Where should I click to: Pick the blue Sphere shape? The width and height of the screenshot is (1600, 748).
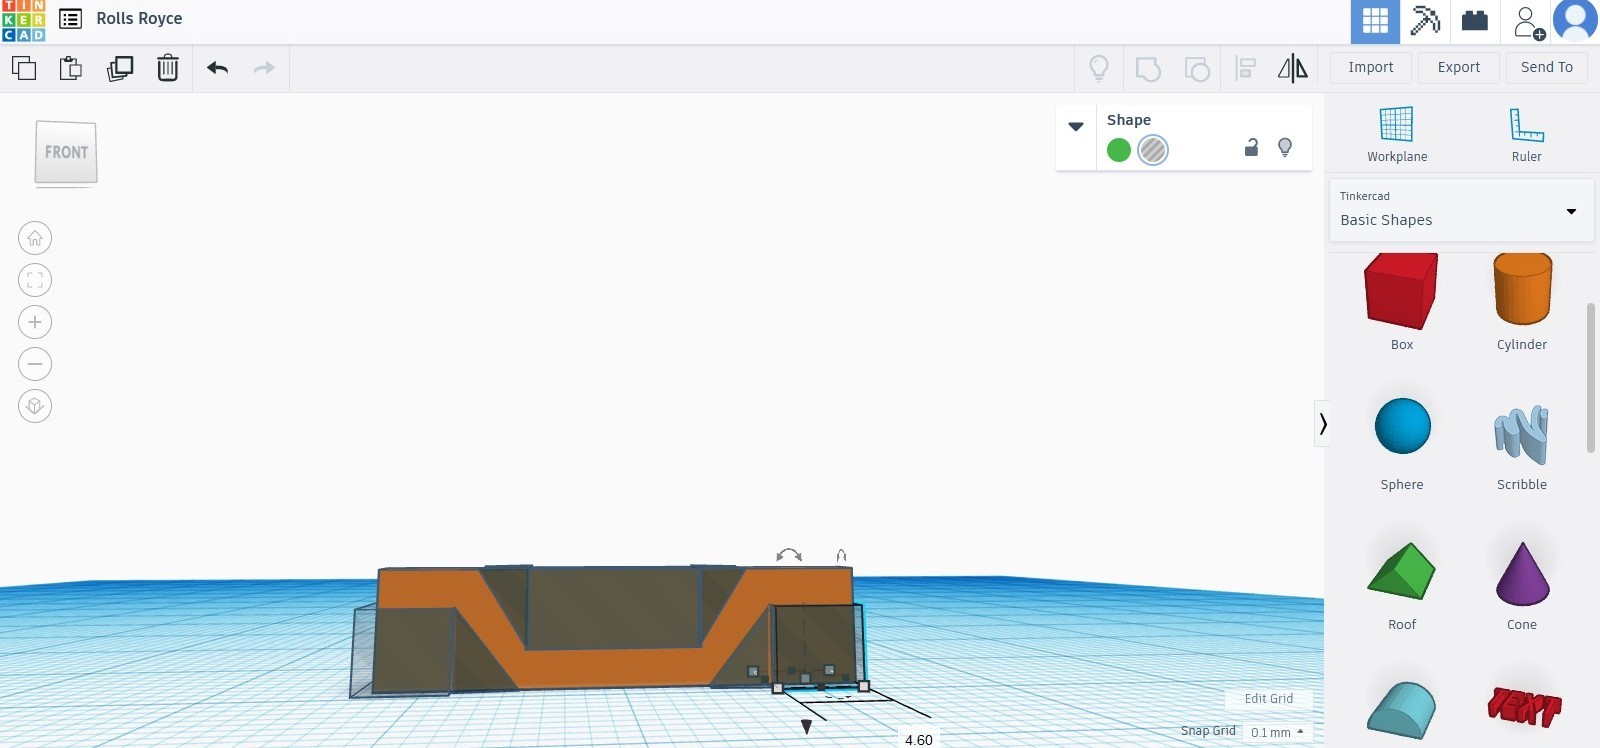click(x=1402, y=426)
